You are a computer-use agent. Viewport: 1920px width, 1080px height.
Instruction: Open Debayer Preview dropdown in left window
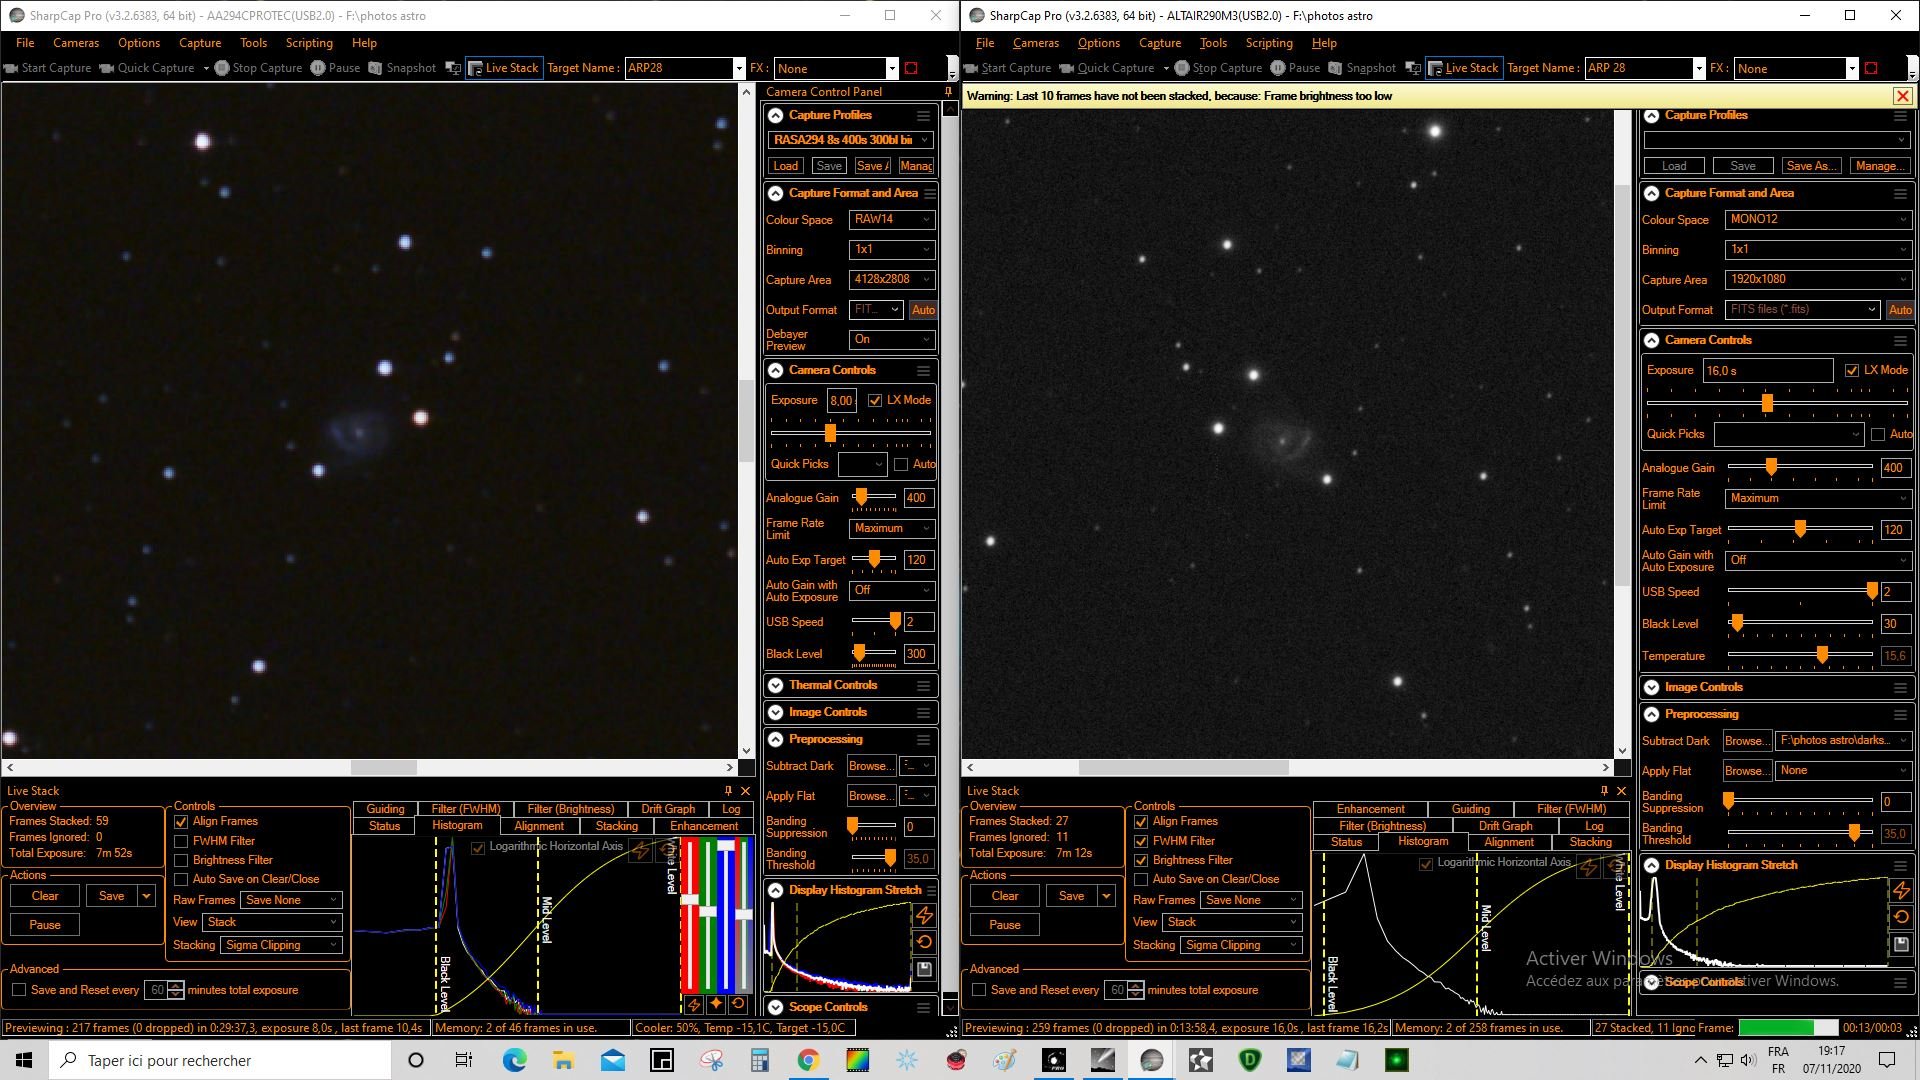pyautogui.click(x=892, y=340)
